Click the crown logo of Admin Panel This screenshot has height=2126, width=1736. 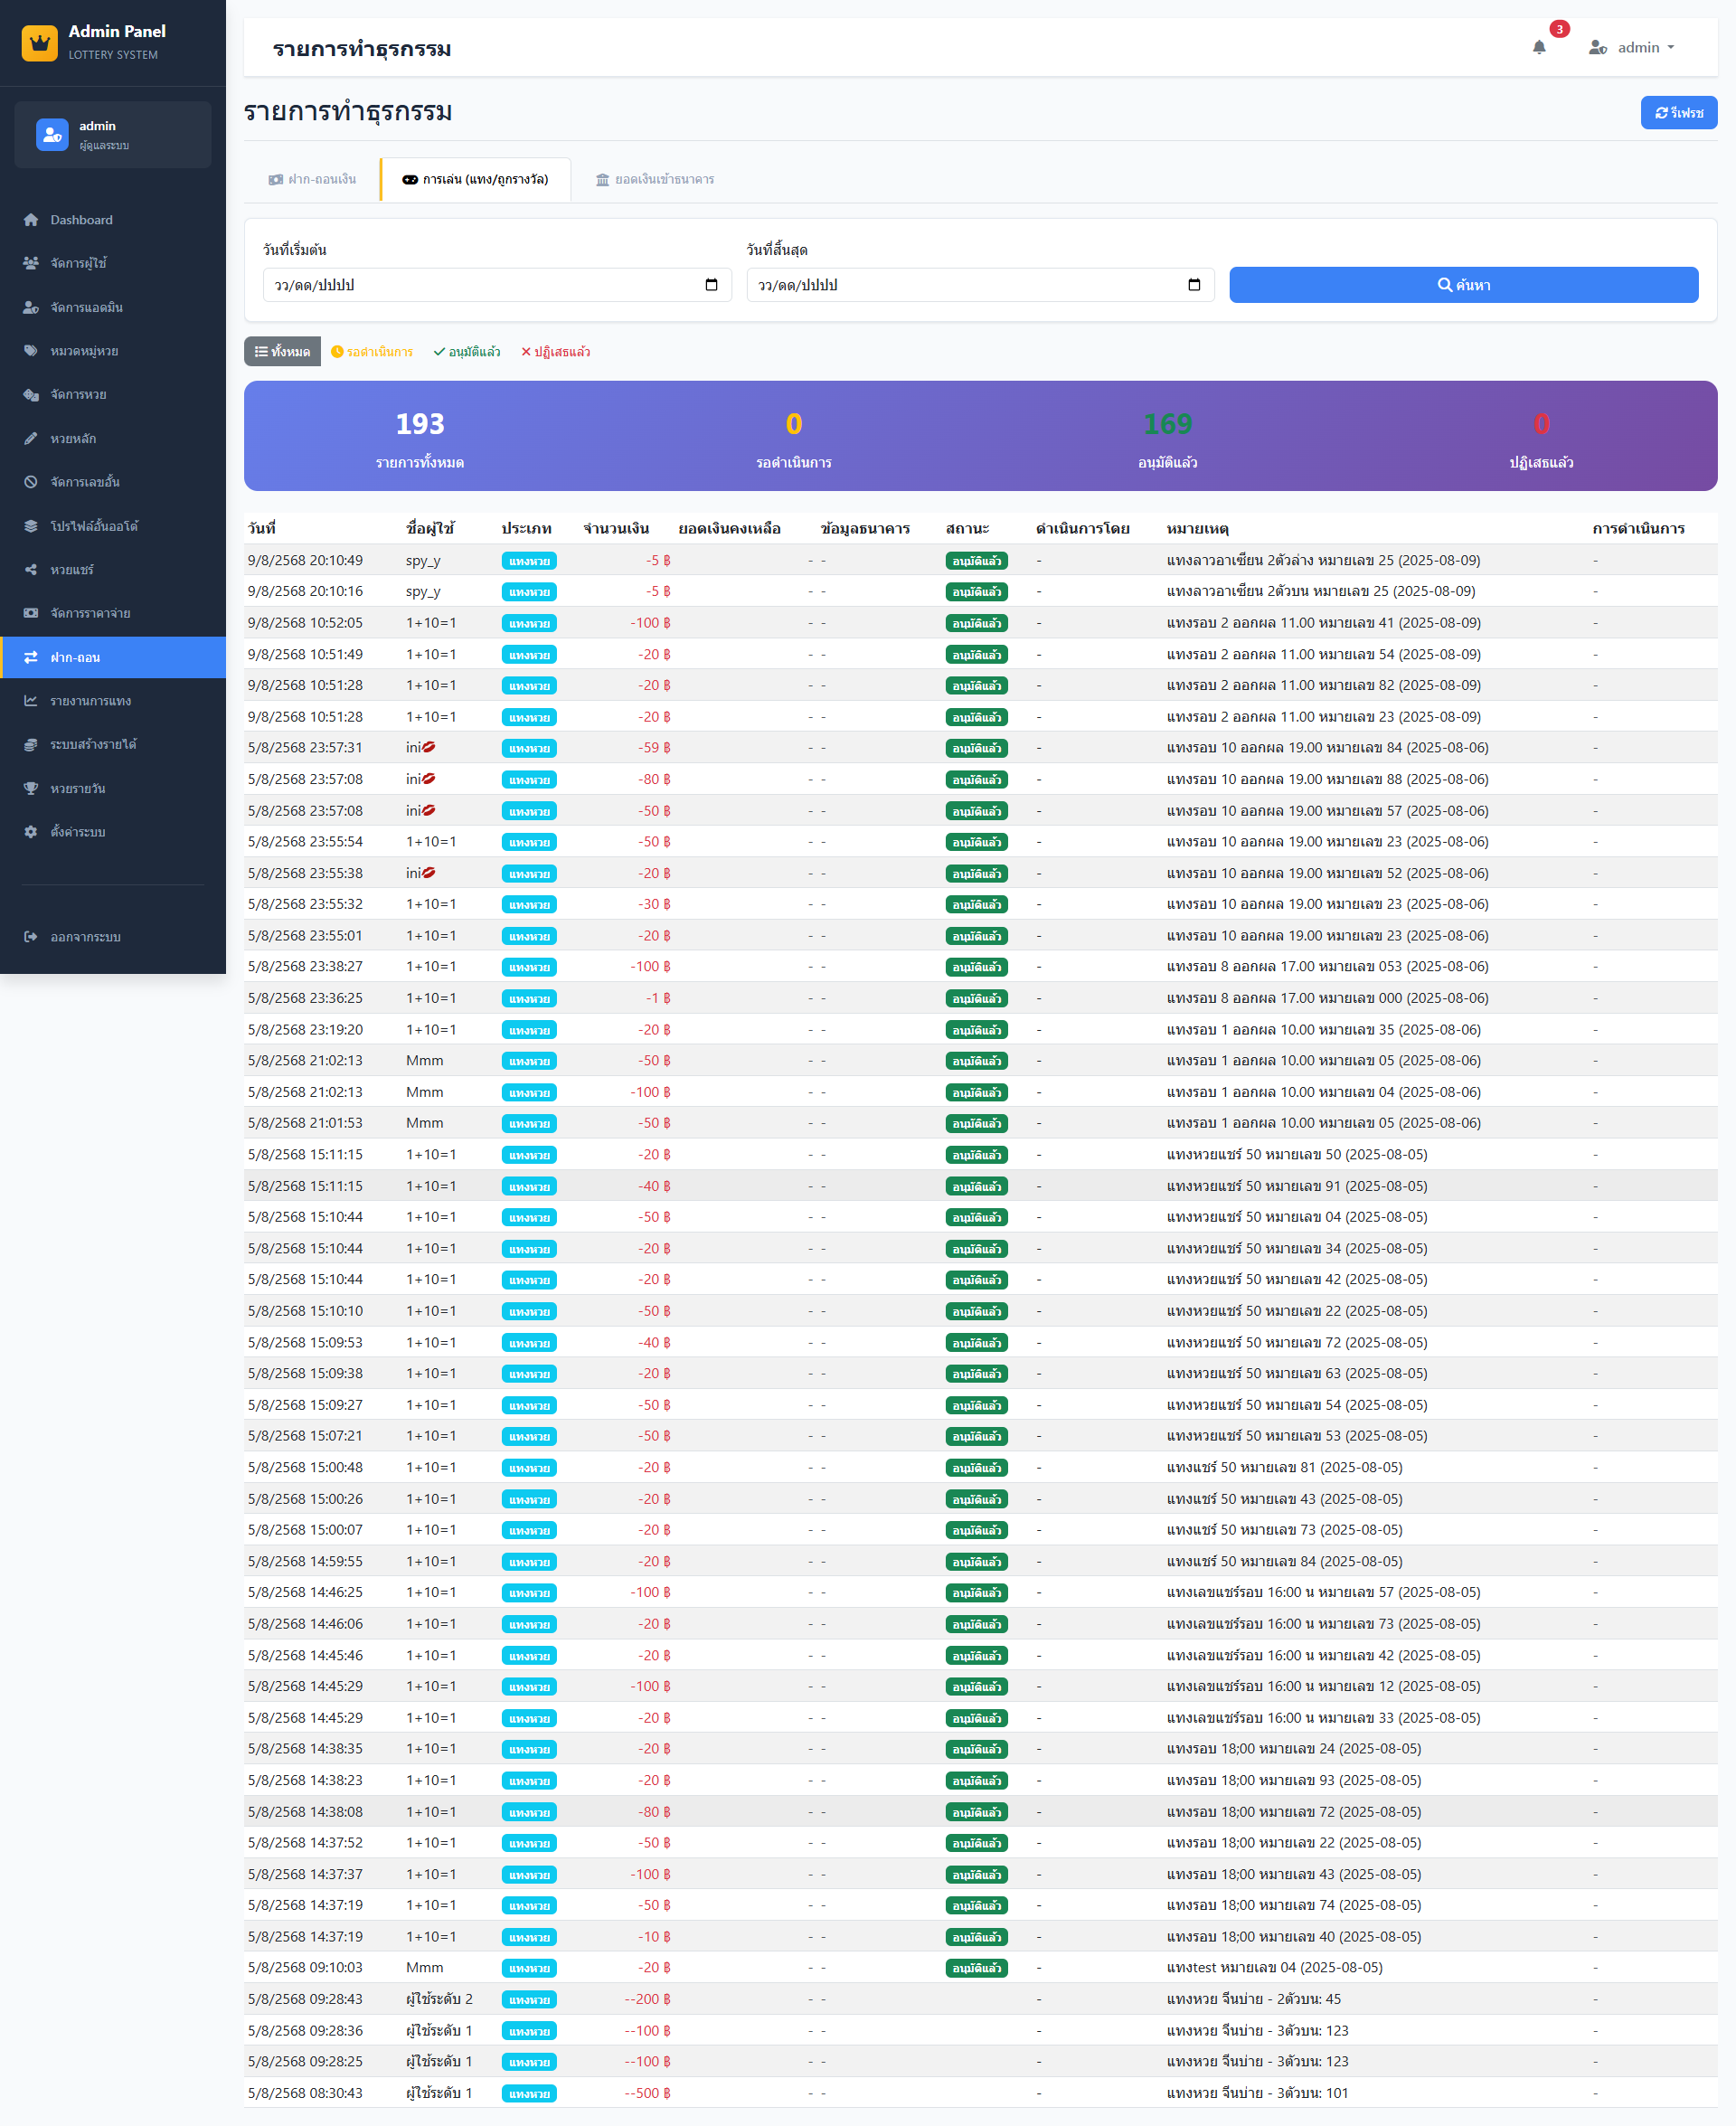[x=40, y=43]
